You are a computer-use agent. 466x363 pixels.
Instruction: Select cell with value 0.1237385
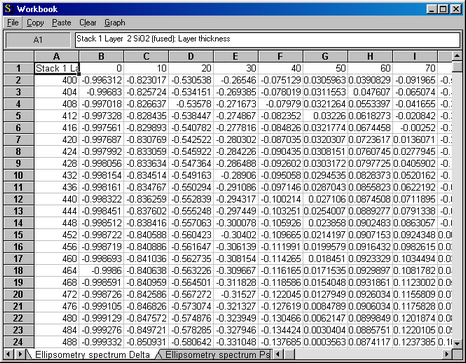click(415, 342)
